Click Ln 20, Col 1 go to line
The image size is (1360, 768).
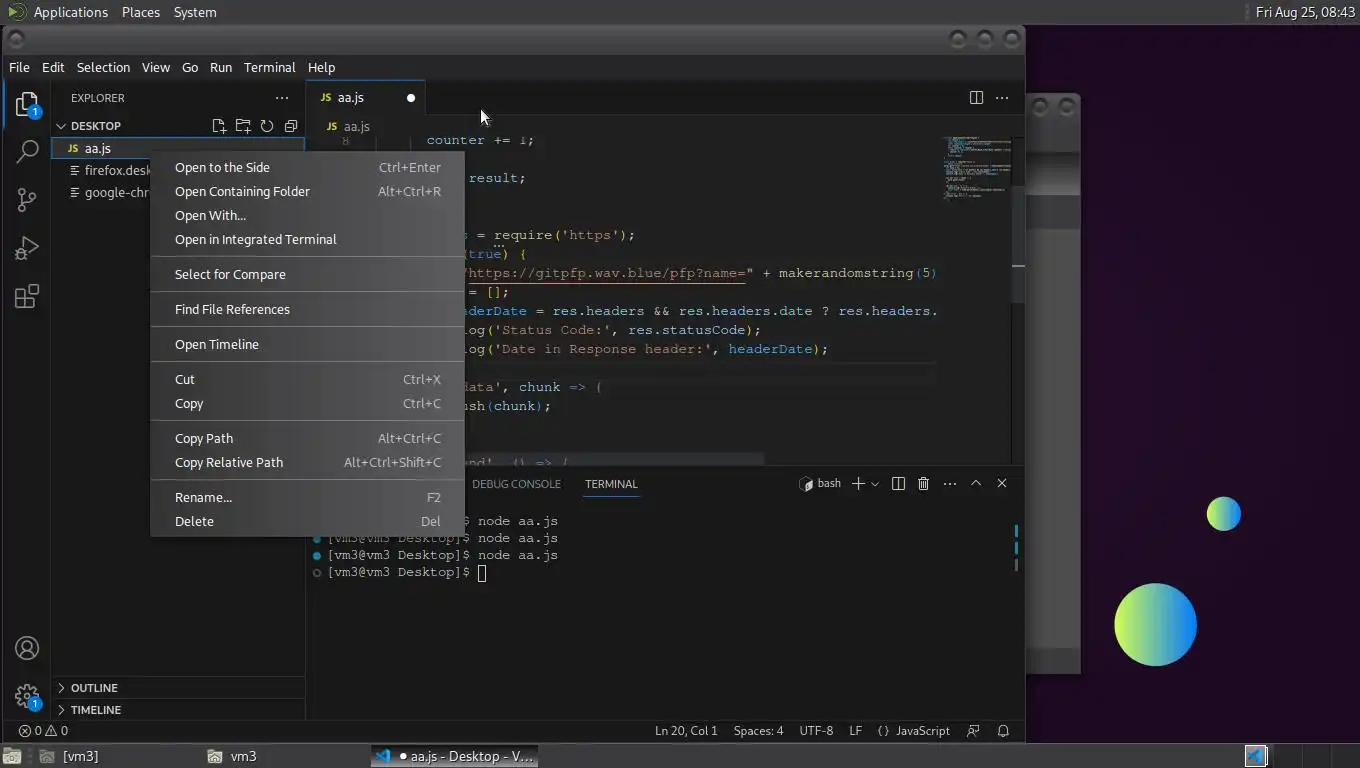(x=686, y=731)
